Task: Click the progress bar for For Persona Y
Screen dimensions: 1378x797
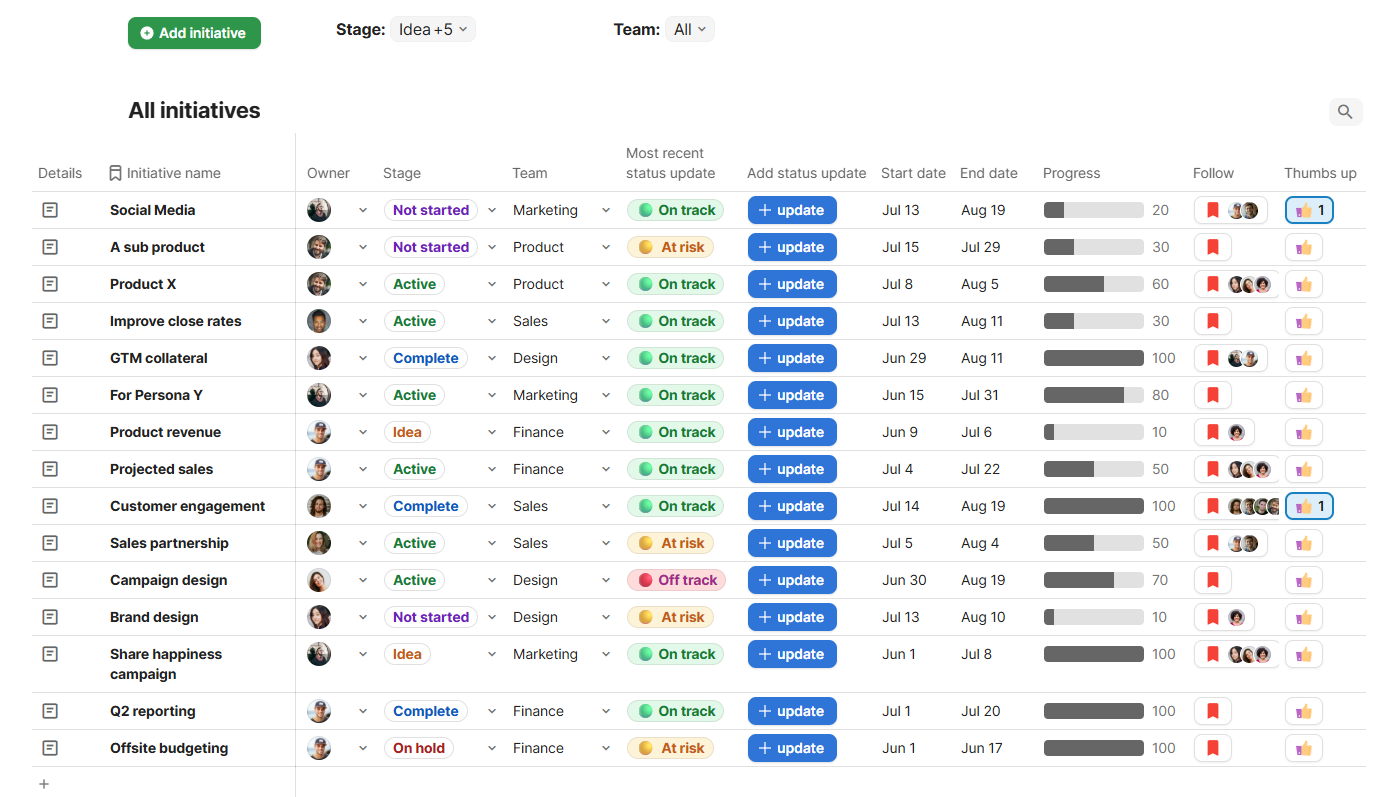Action: coord(1093,394)
